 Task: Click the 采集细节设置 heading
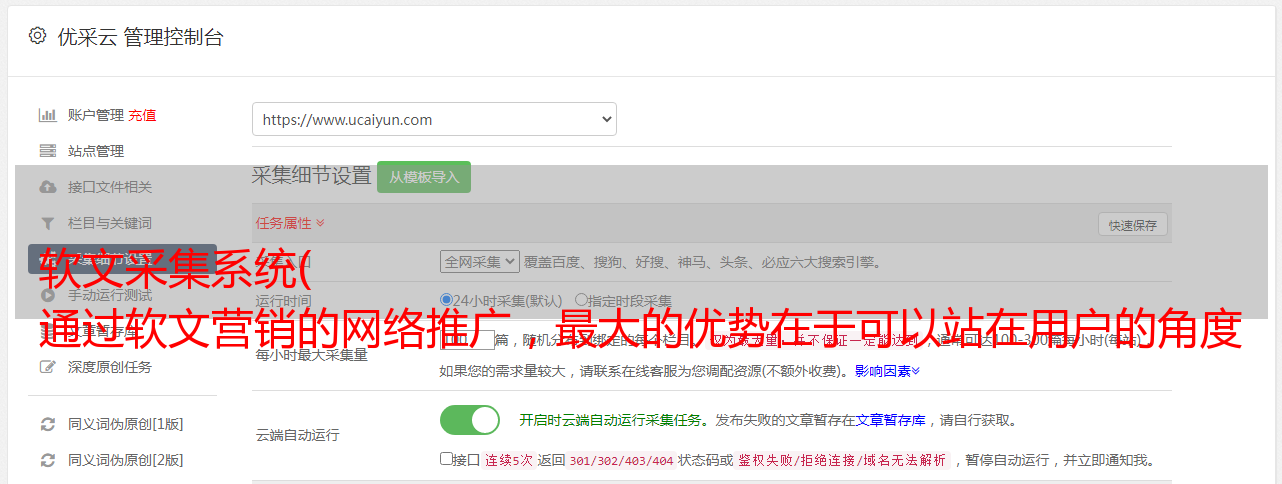[x=312, y=176]
